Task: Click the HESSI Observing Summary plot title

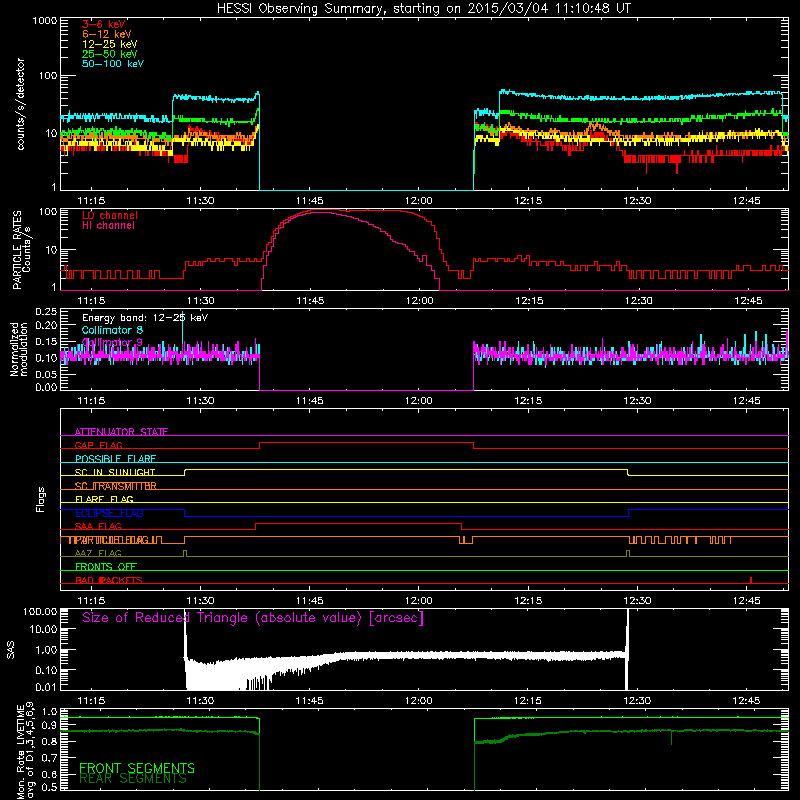Action: [423, 9]
